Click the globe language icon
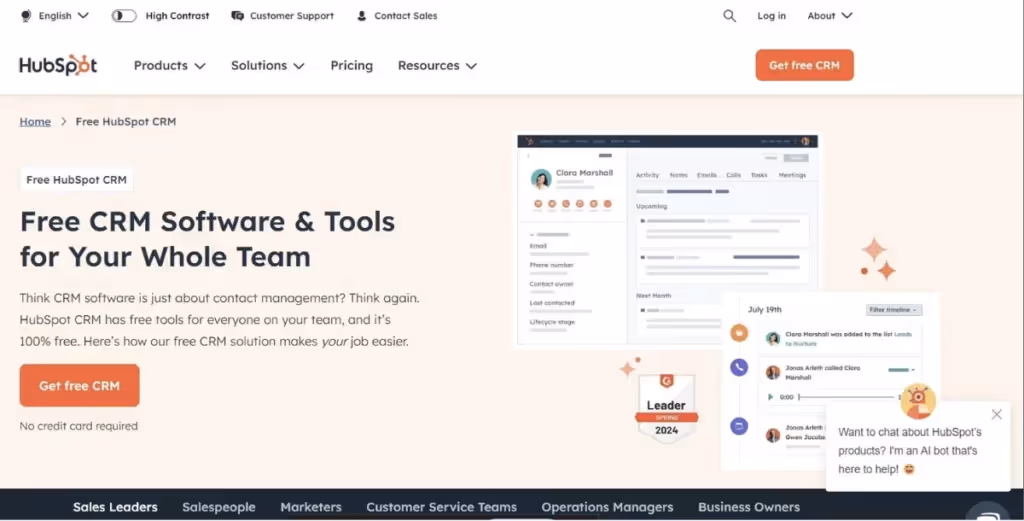1024x521 pixels. coord(25,16)
